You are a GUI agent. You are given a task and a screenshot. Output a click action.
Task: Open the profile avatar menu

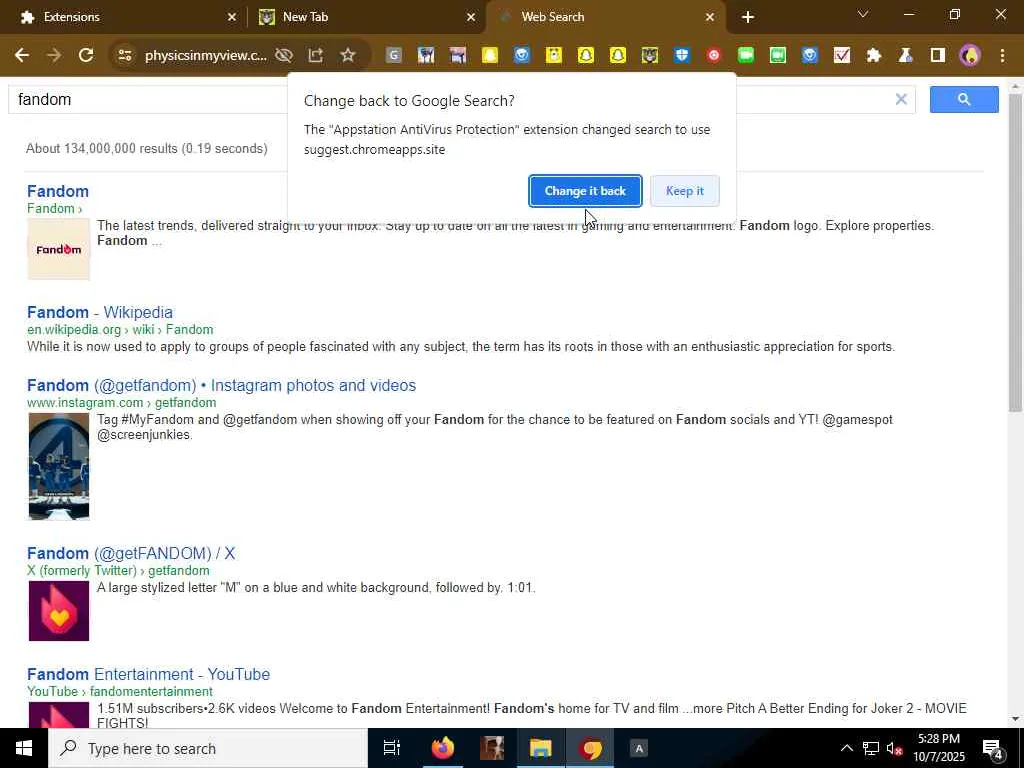(x=970, y=56)
